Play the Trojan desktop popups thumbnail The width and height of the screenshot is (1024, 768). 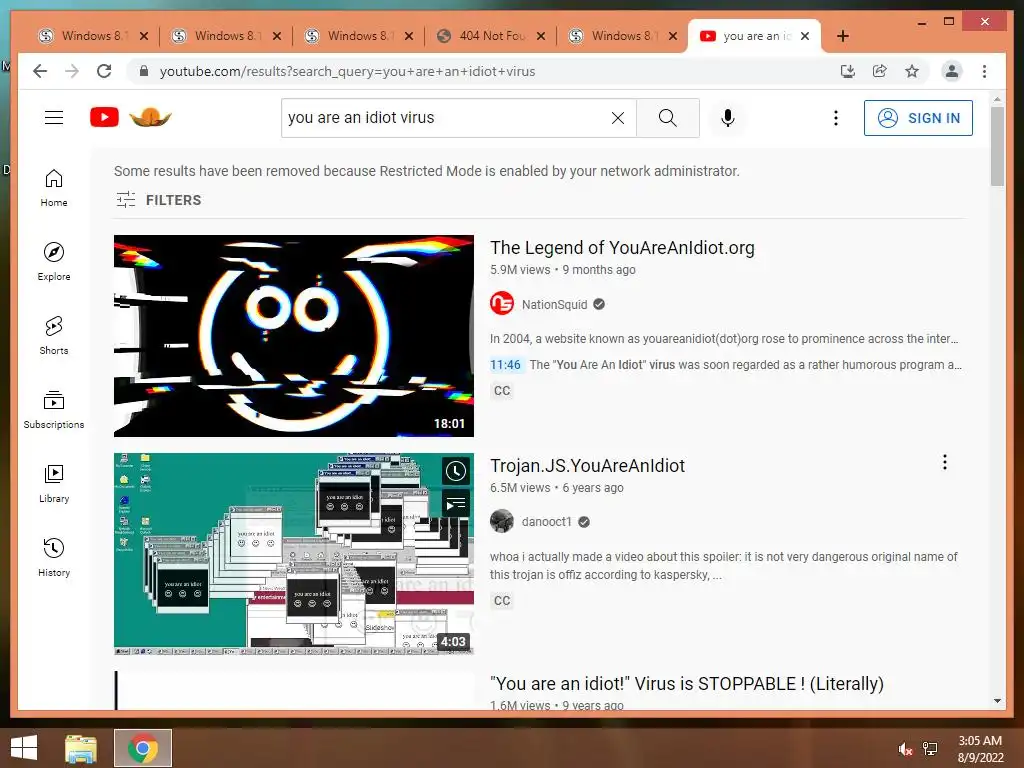point(294,554)
